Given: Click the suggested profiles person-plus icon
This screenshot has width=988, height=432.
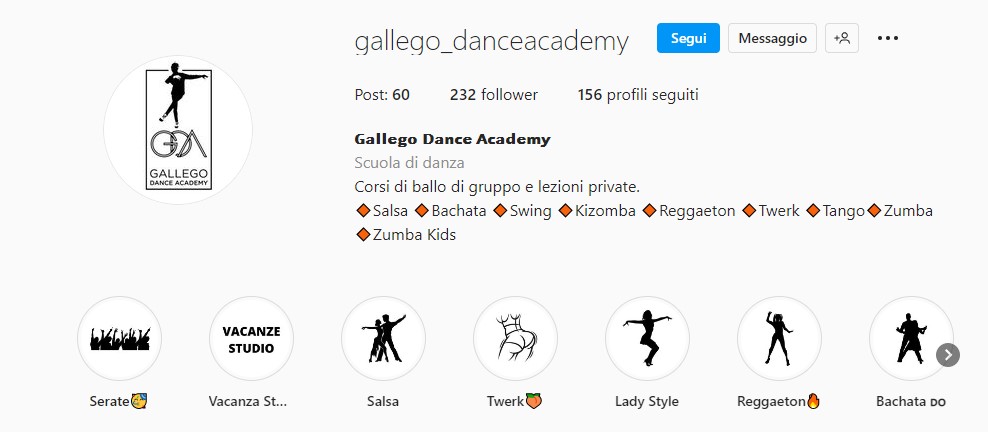Looking at the screenshot, I should (x=842, y=38).
